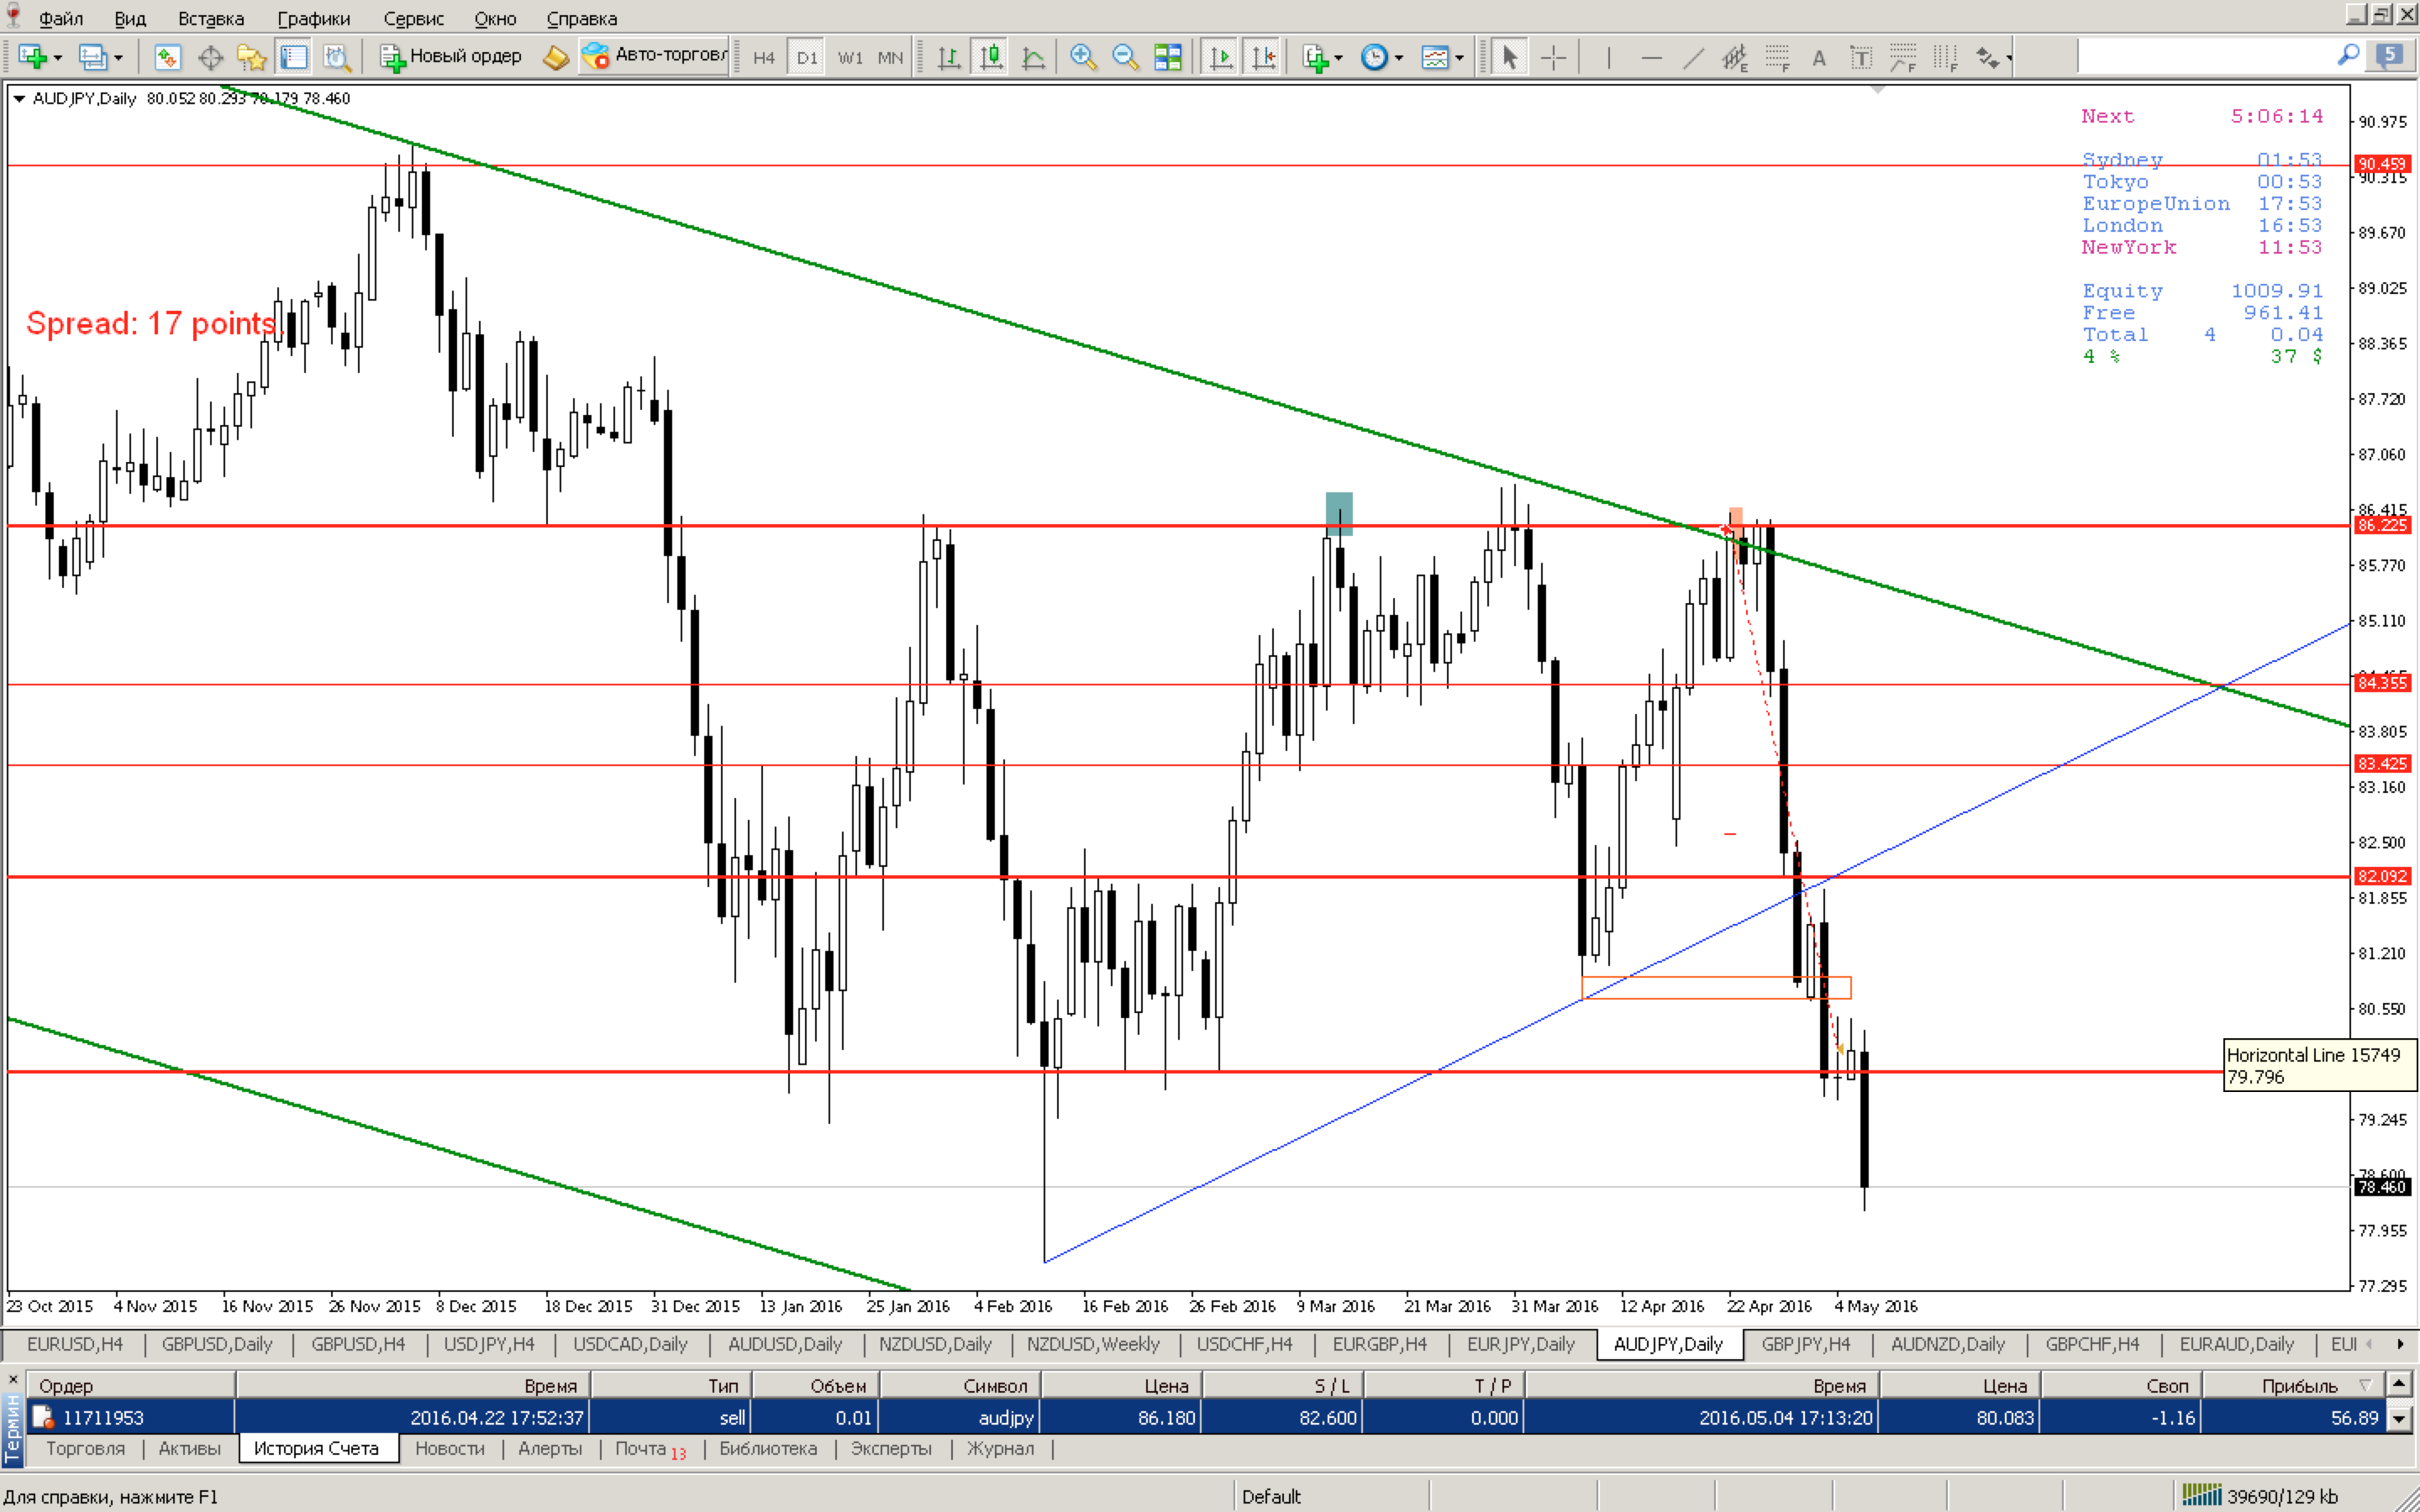The width and height of the screenshot is (2420, 1512).
Task: Open the Profiles toolbar icon
Action: click(x=93, y=57)
